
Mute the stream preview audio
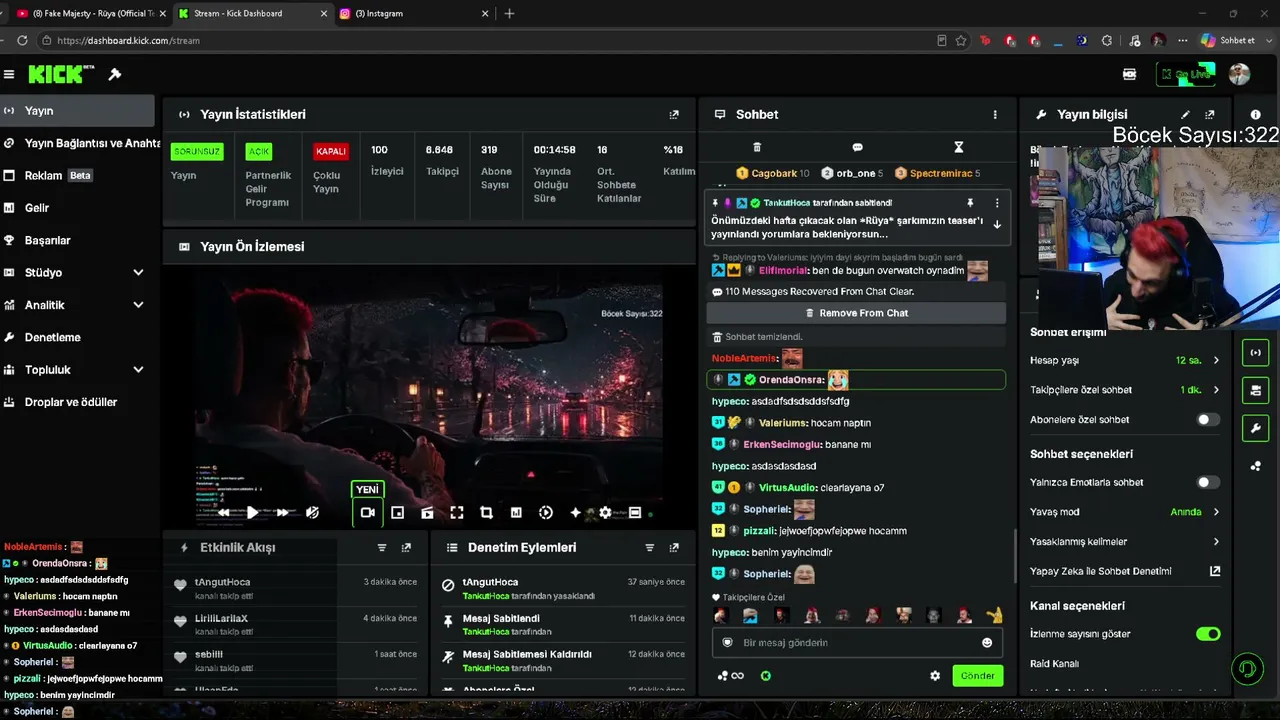click(312, 512)
